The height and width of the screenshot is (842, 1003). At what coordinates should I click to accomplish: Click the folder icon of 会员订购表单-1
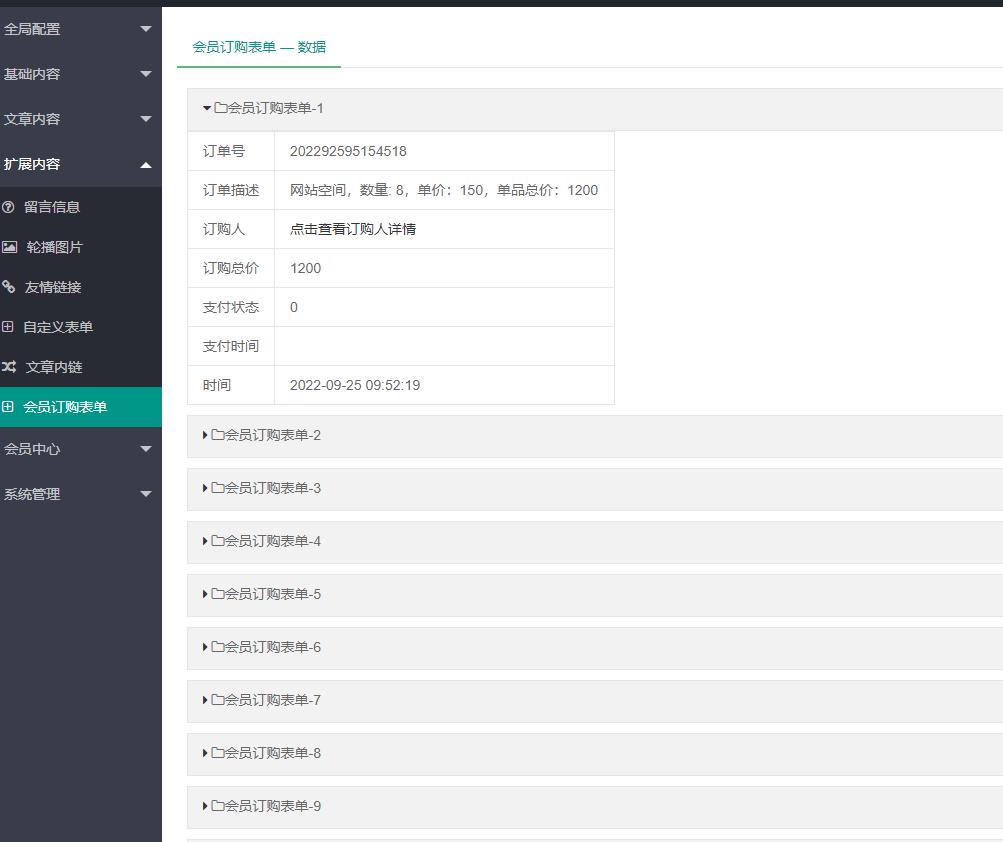click(220, 108)
